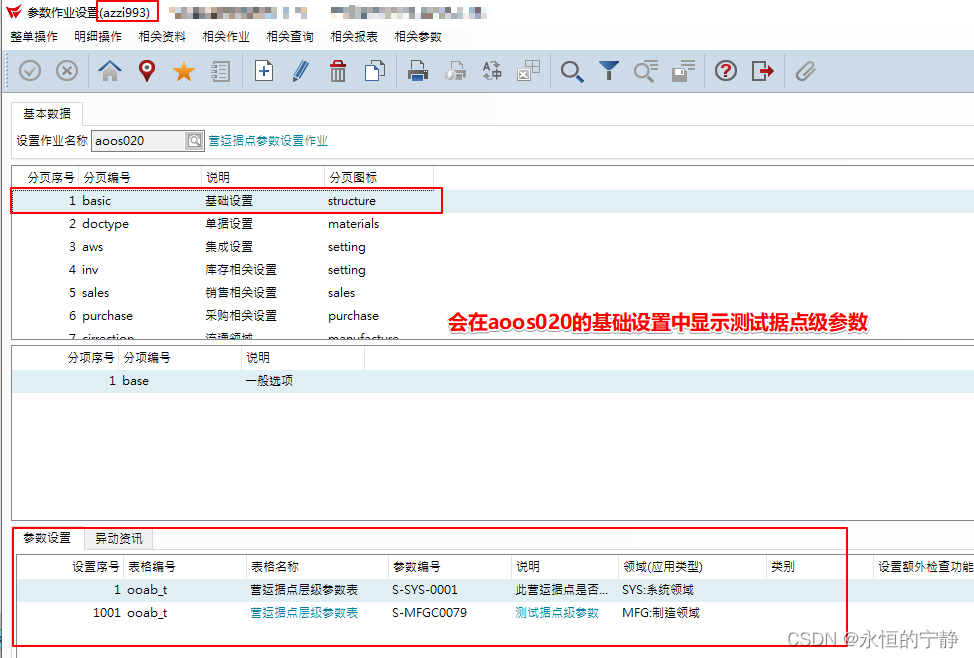Open 测试据点级参数 link
Screen dimensions: 974x658
(x=557, y=613)
